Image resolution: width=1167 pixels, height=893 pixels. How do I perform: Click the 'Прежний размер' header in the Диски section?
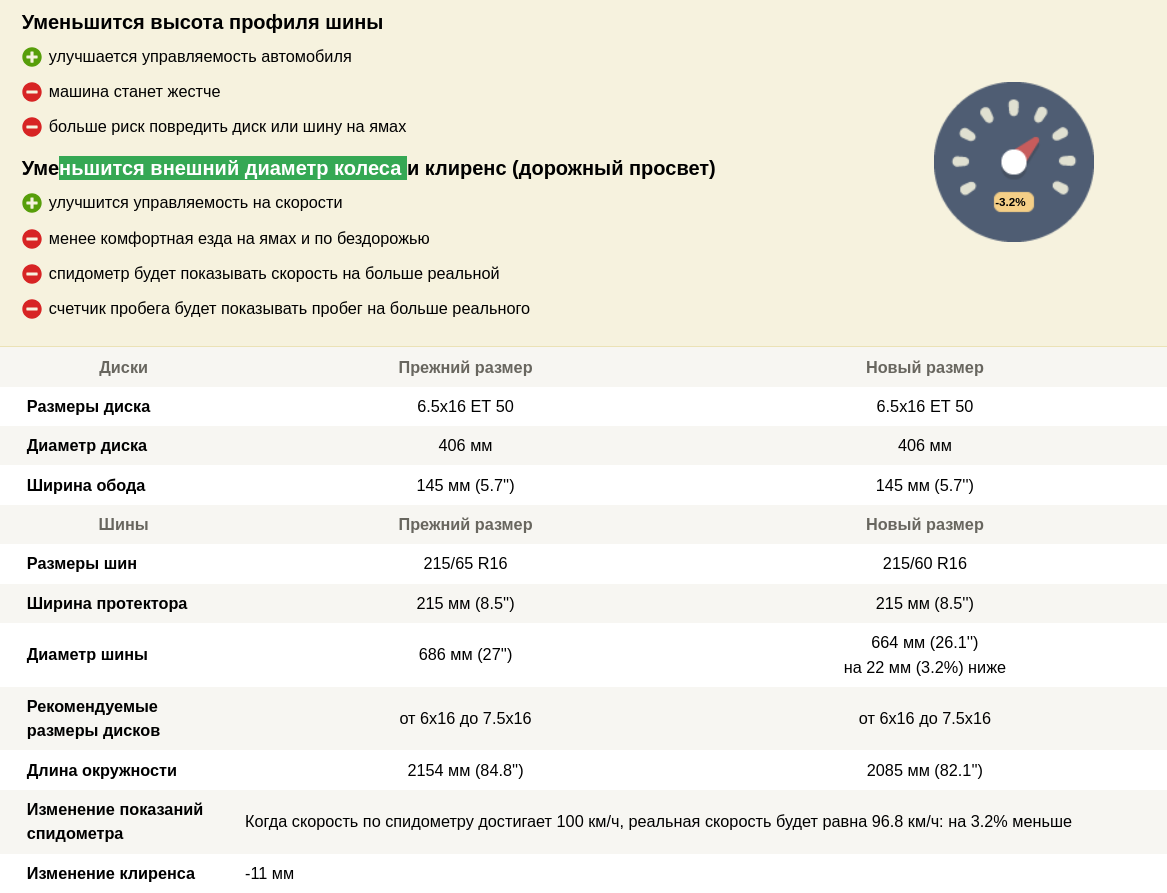[x=465, y=368]
